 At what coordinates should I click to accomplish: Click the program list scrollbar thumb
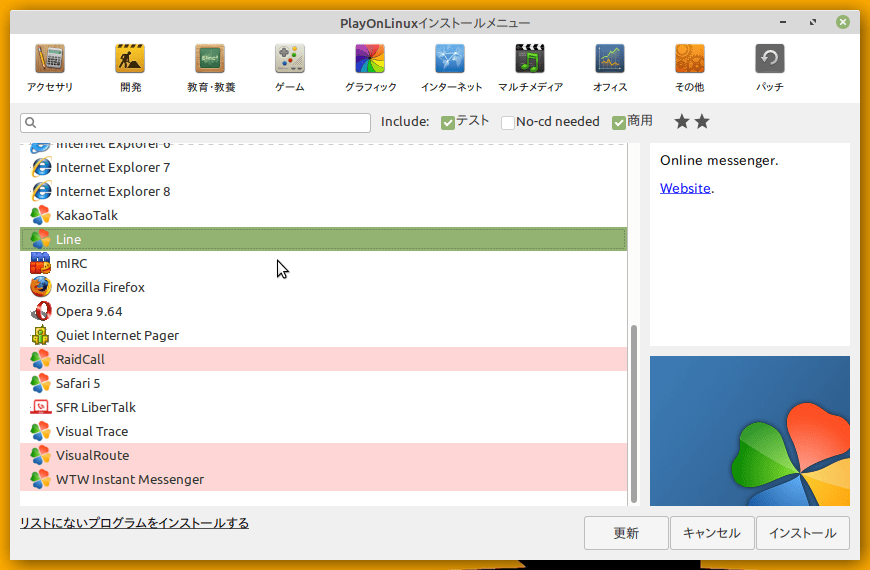634,414
